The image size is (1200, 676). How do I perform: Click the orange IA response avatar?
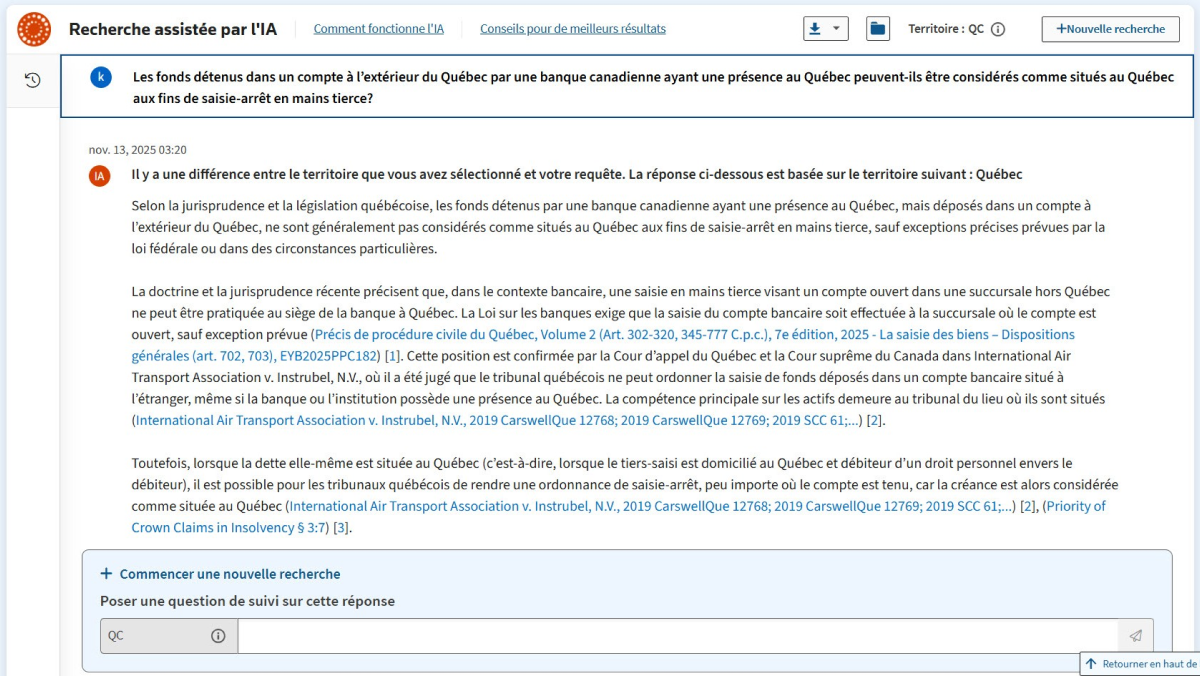click(99, 176)
